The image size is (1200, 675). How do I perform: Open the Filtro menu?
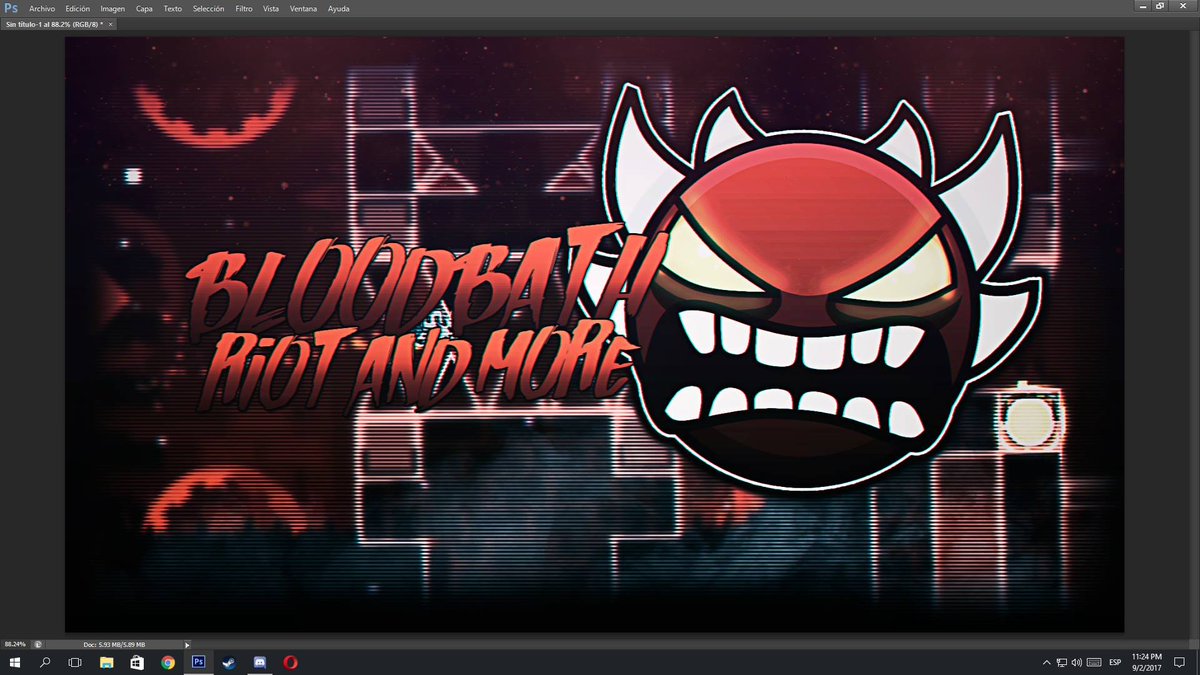click(244, 8)
